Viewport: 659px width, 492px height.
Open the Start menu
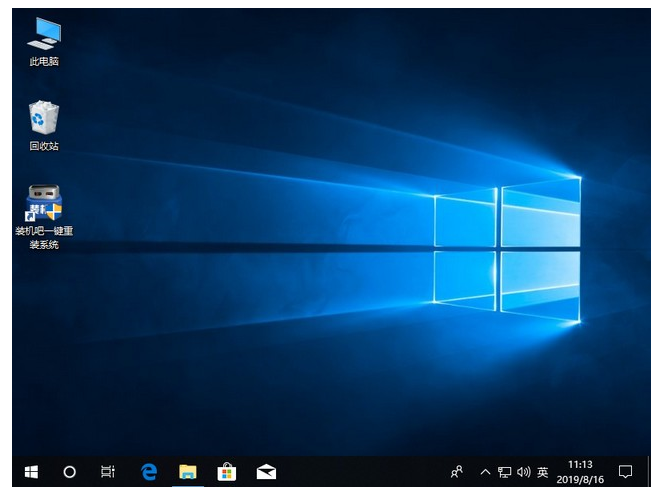point(31,471)
